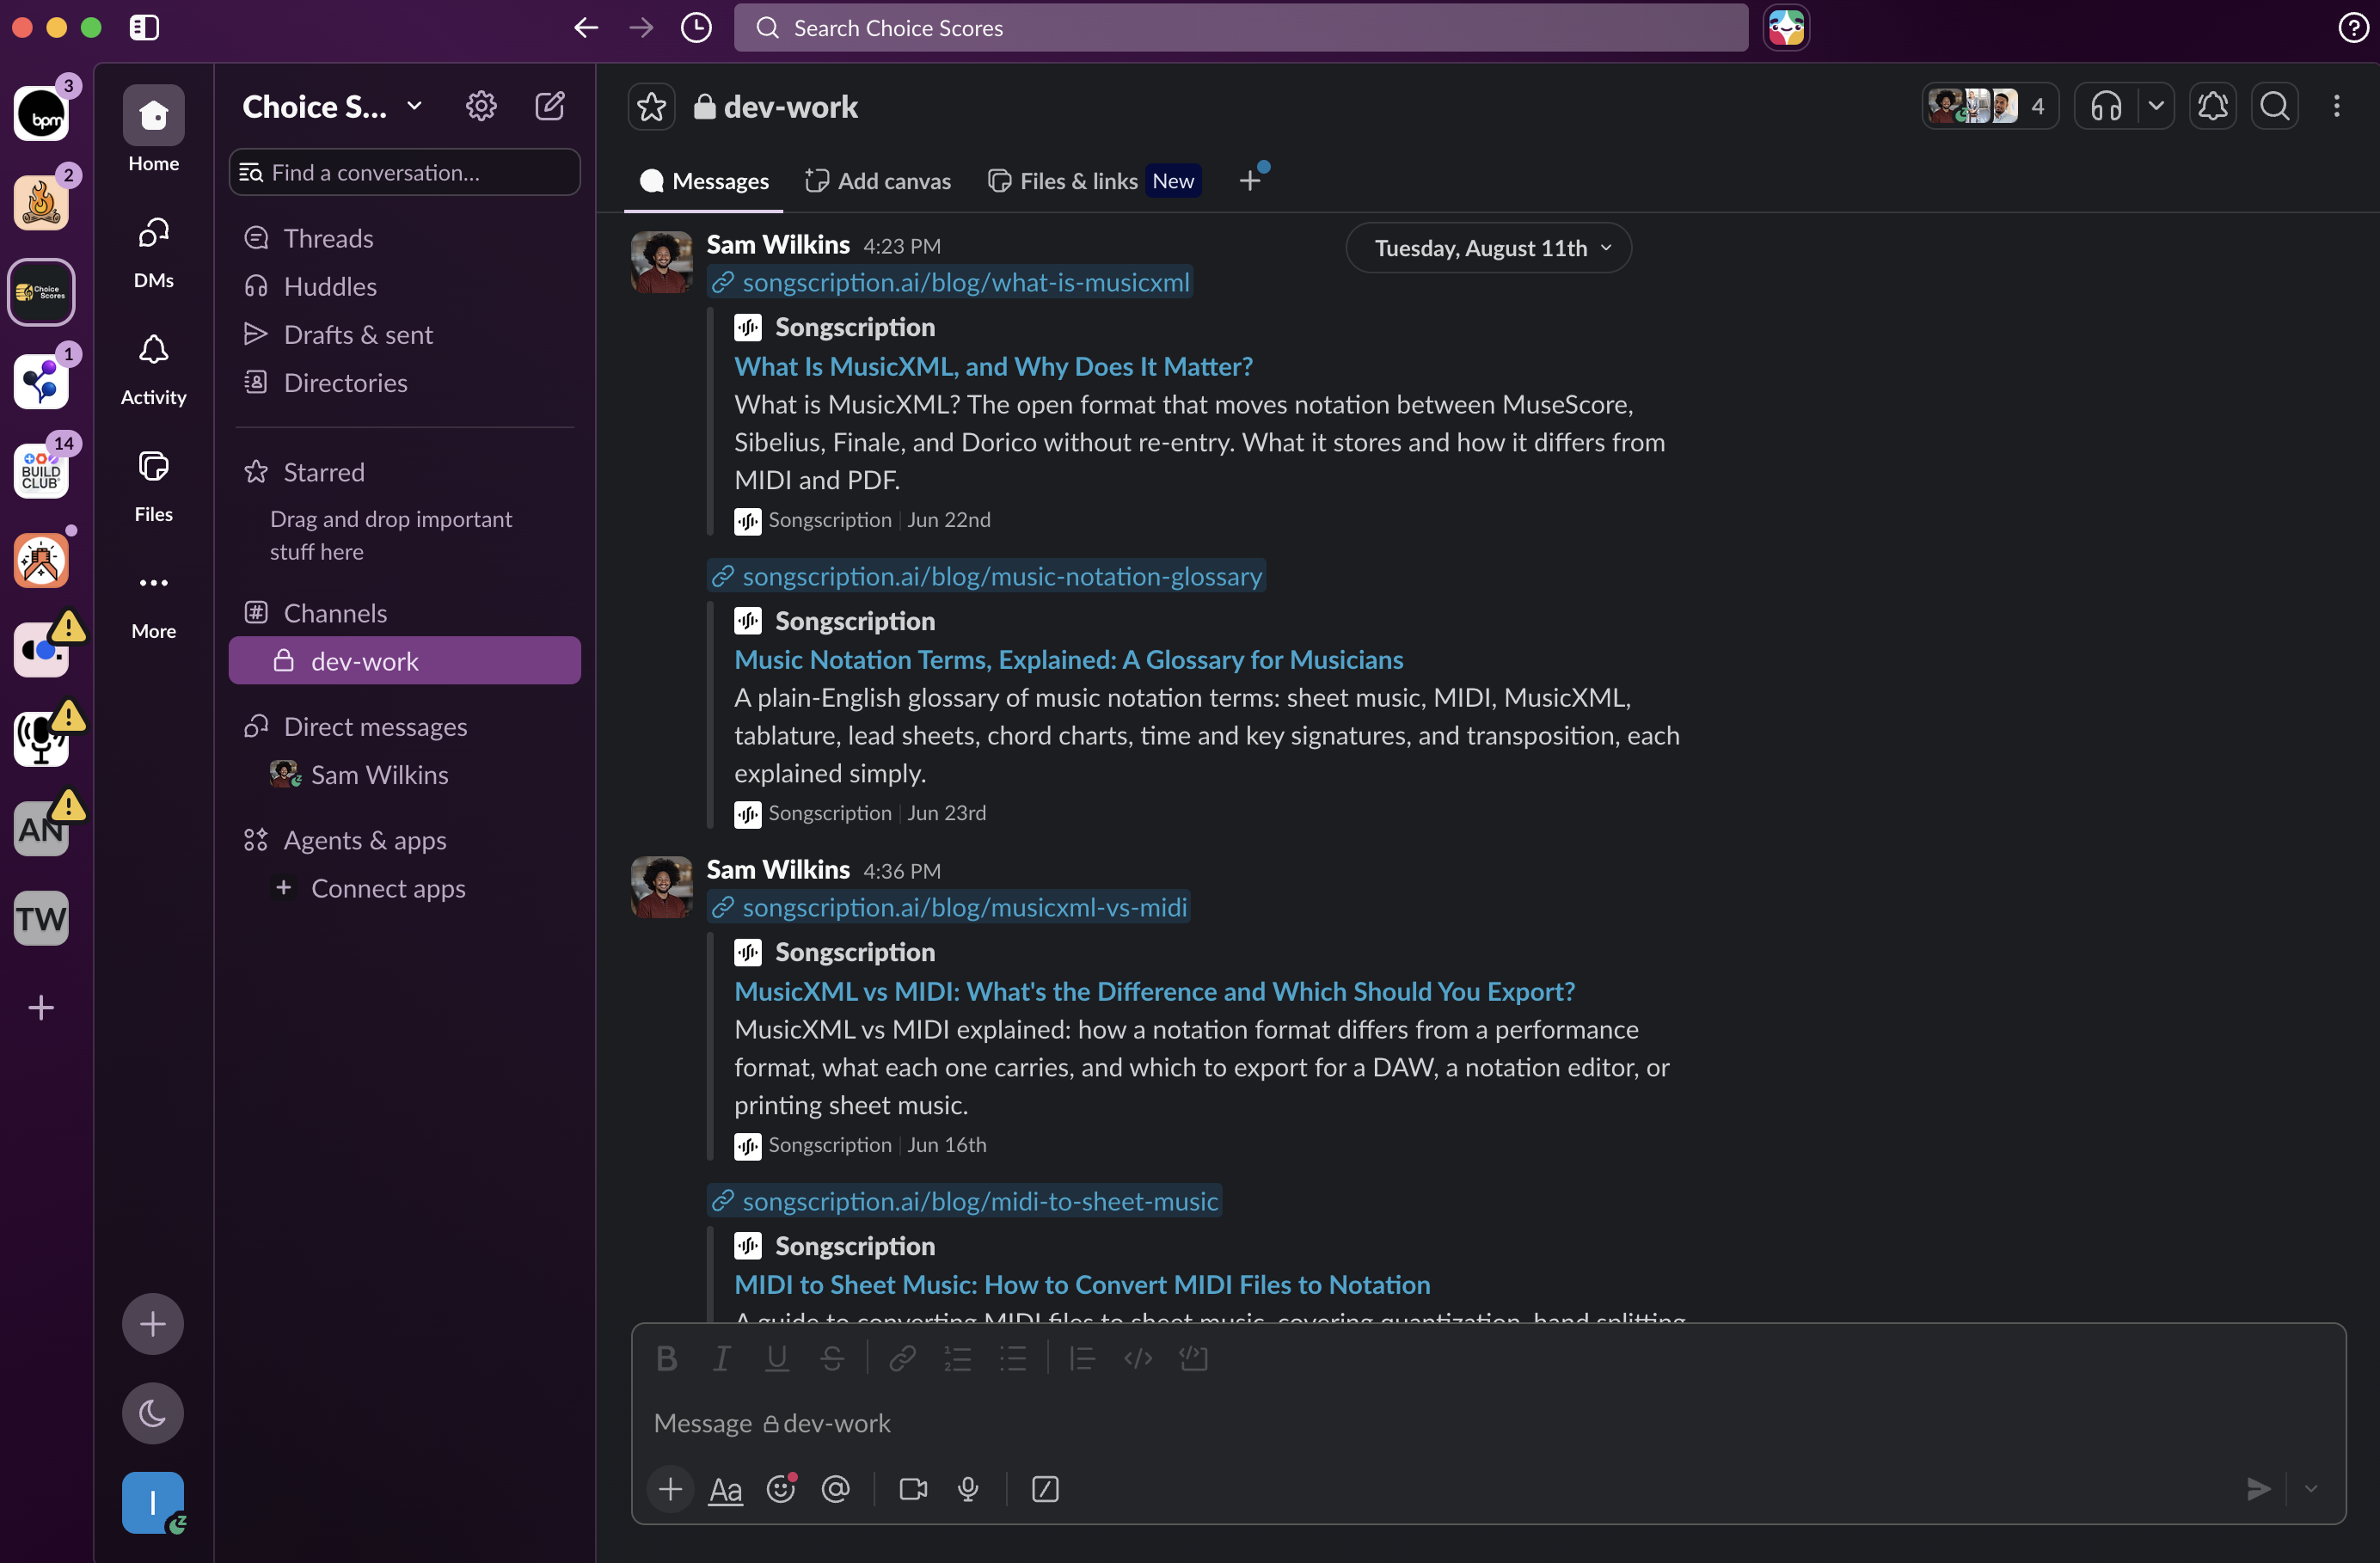The width and height of the screenshot is (2380, 1563).
Task: Open the MusicXML vs MIDI article title
Action: coord(1154,992)
